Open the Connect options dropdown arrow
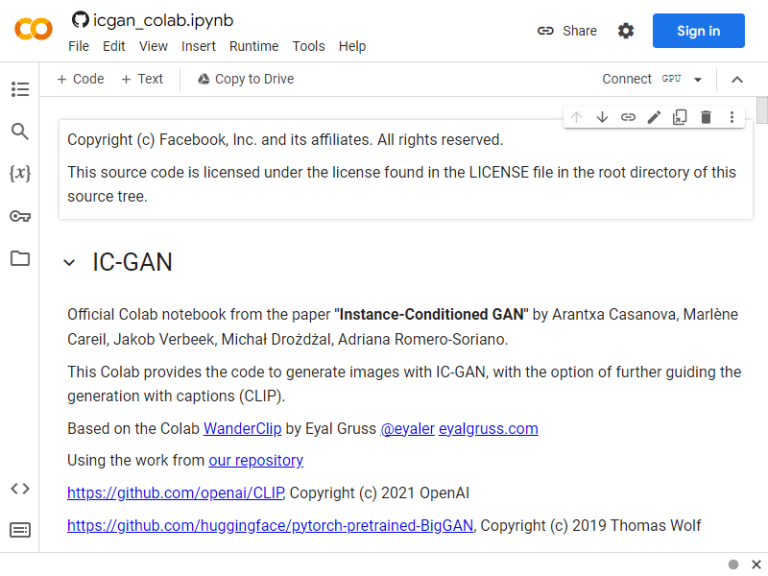 pos(698,80)
